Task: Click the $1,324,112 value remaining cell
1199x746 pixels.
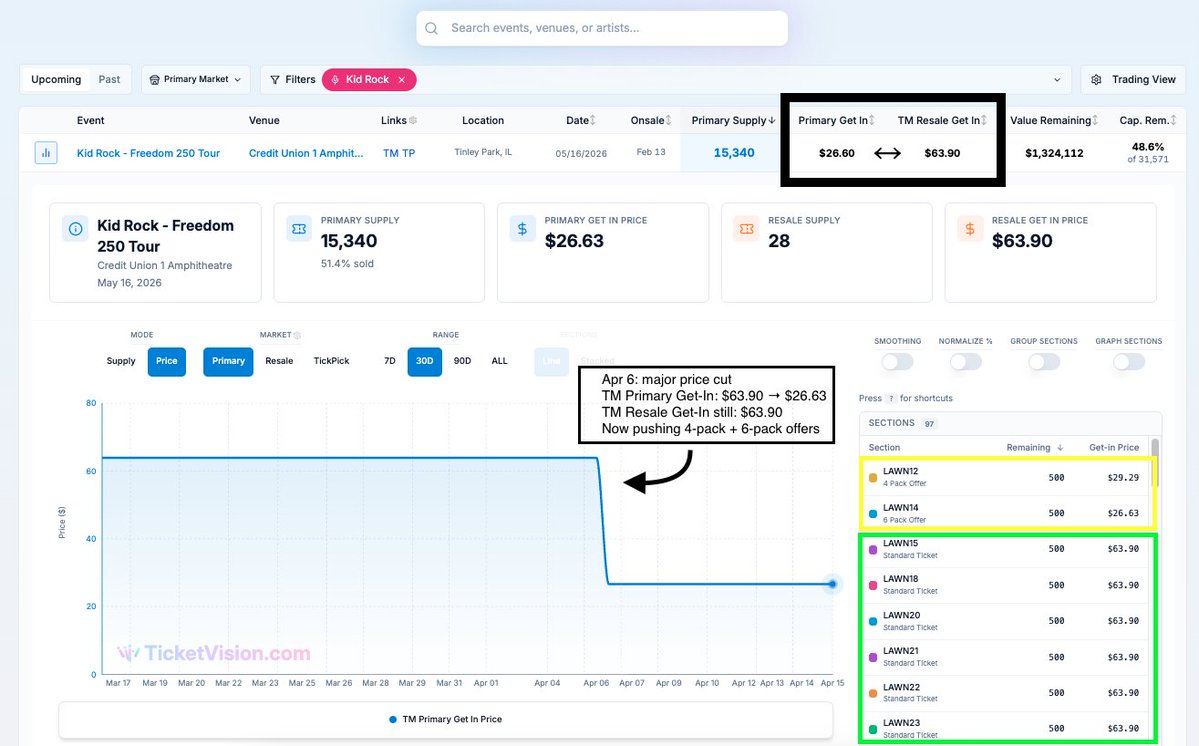Action: click(1054, 153)
